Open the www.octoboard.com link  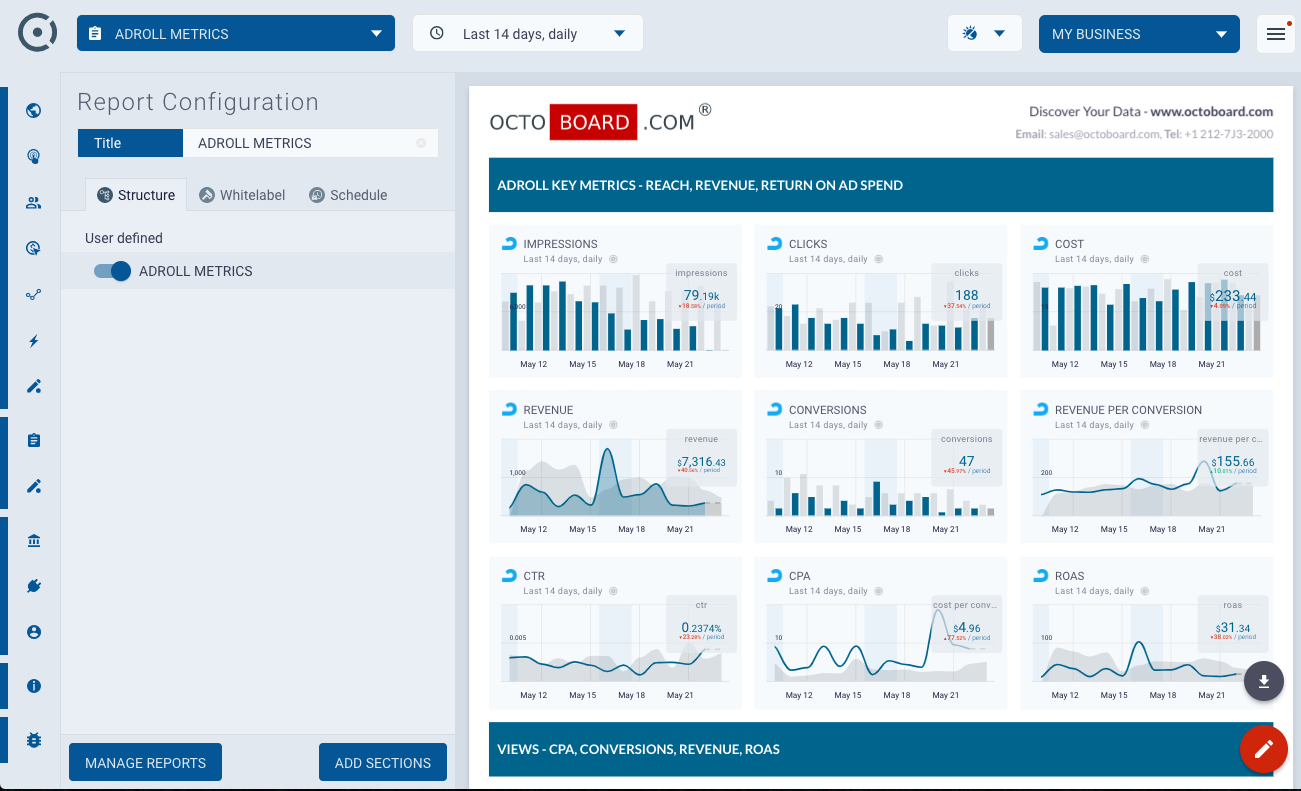1211,112
